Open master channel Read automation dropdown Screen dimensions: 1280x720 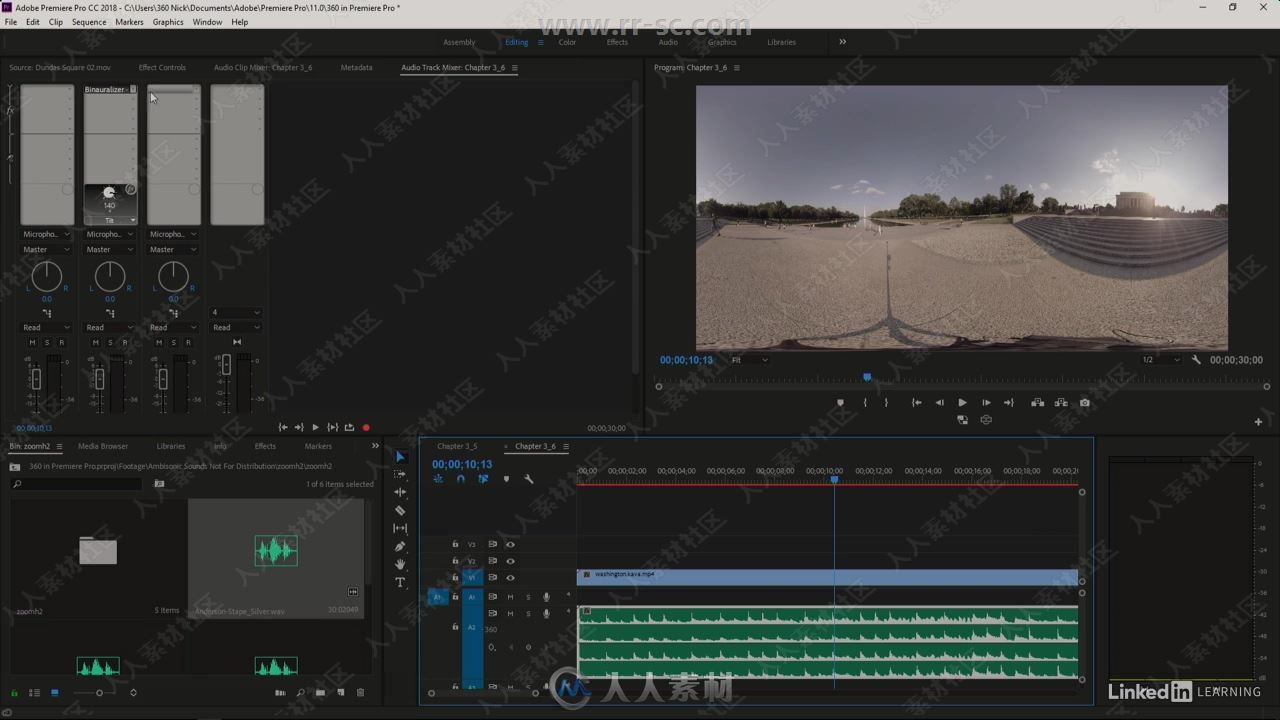pyautogui.click(x=237, y=327)
